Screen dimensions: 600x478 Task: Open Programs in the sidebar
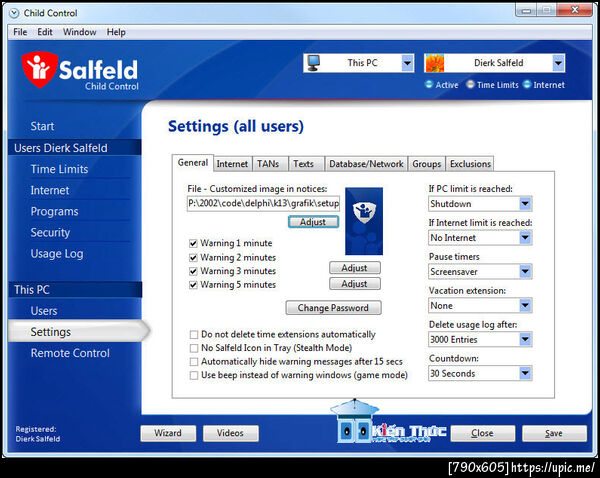(54, 212)
